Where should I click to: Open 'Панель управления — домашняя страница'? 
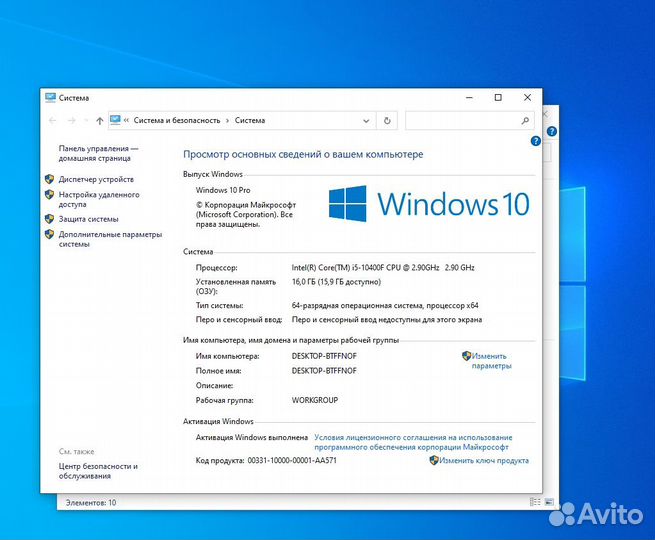(98, 153)
